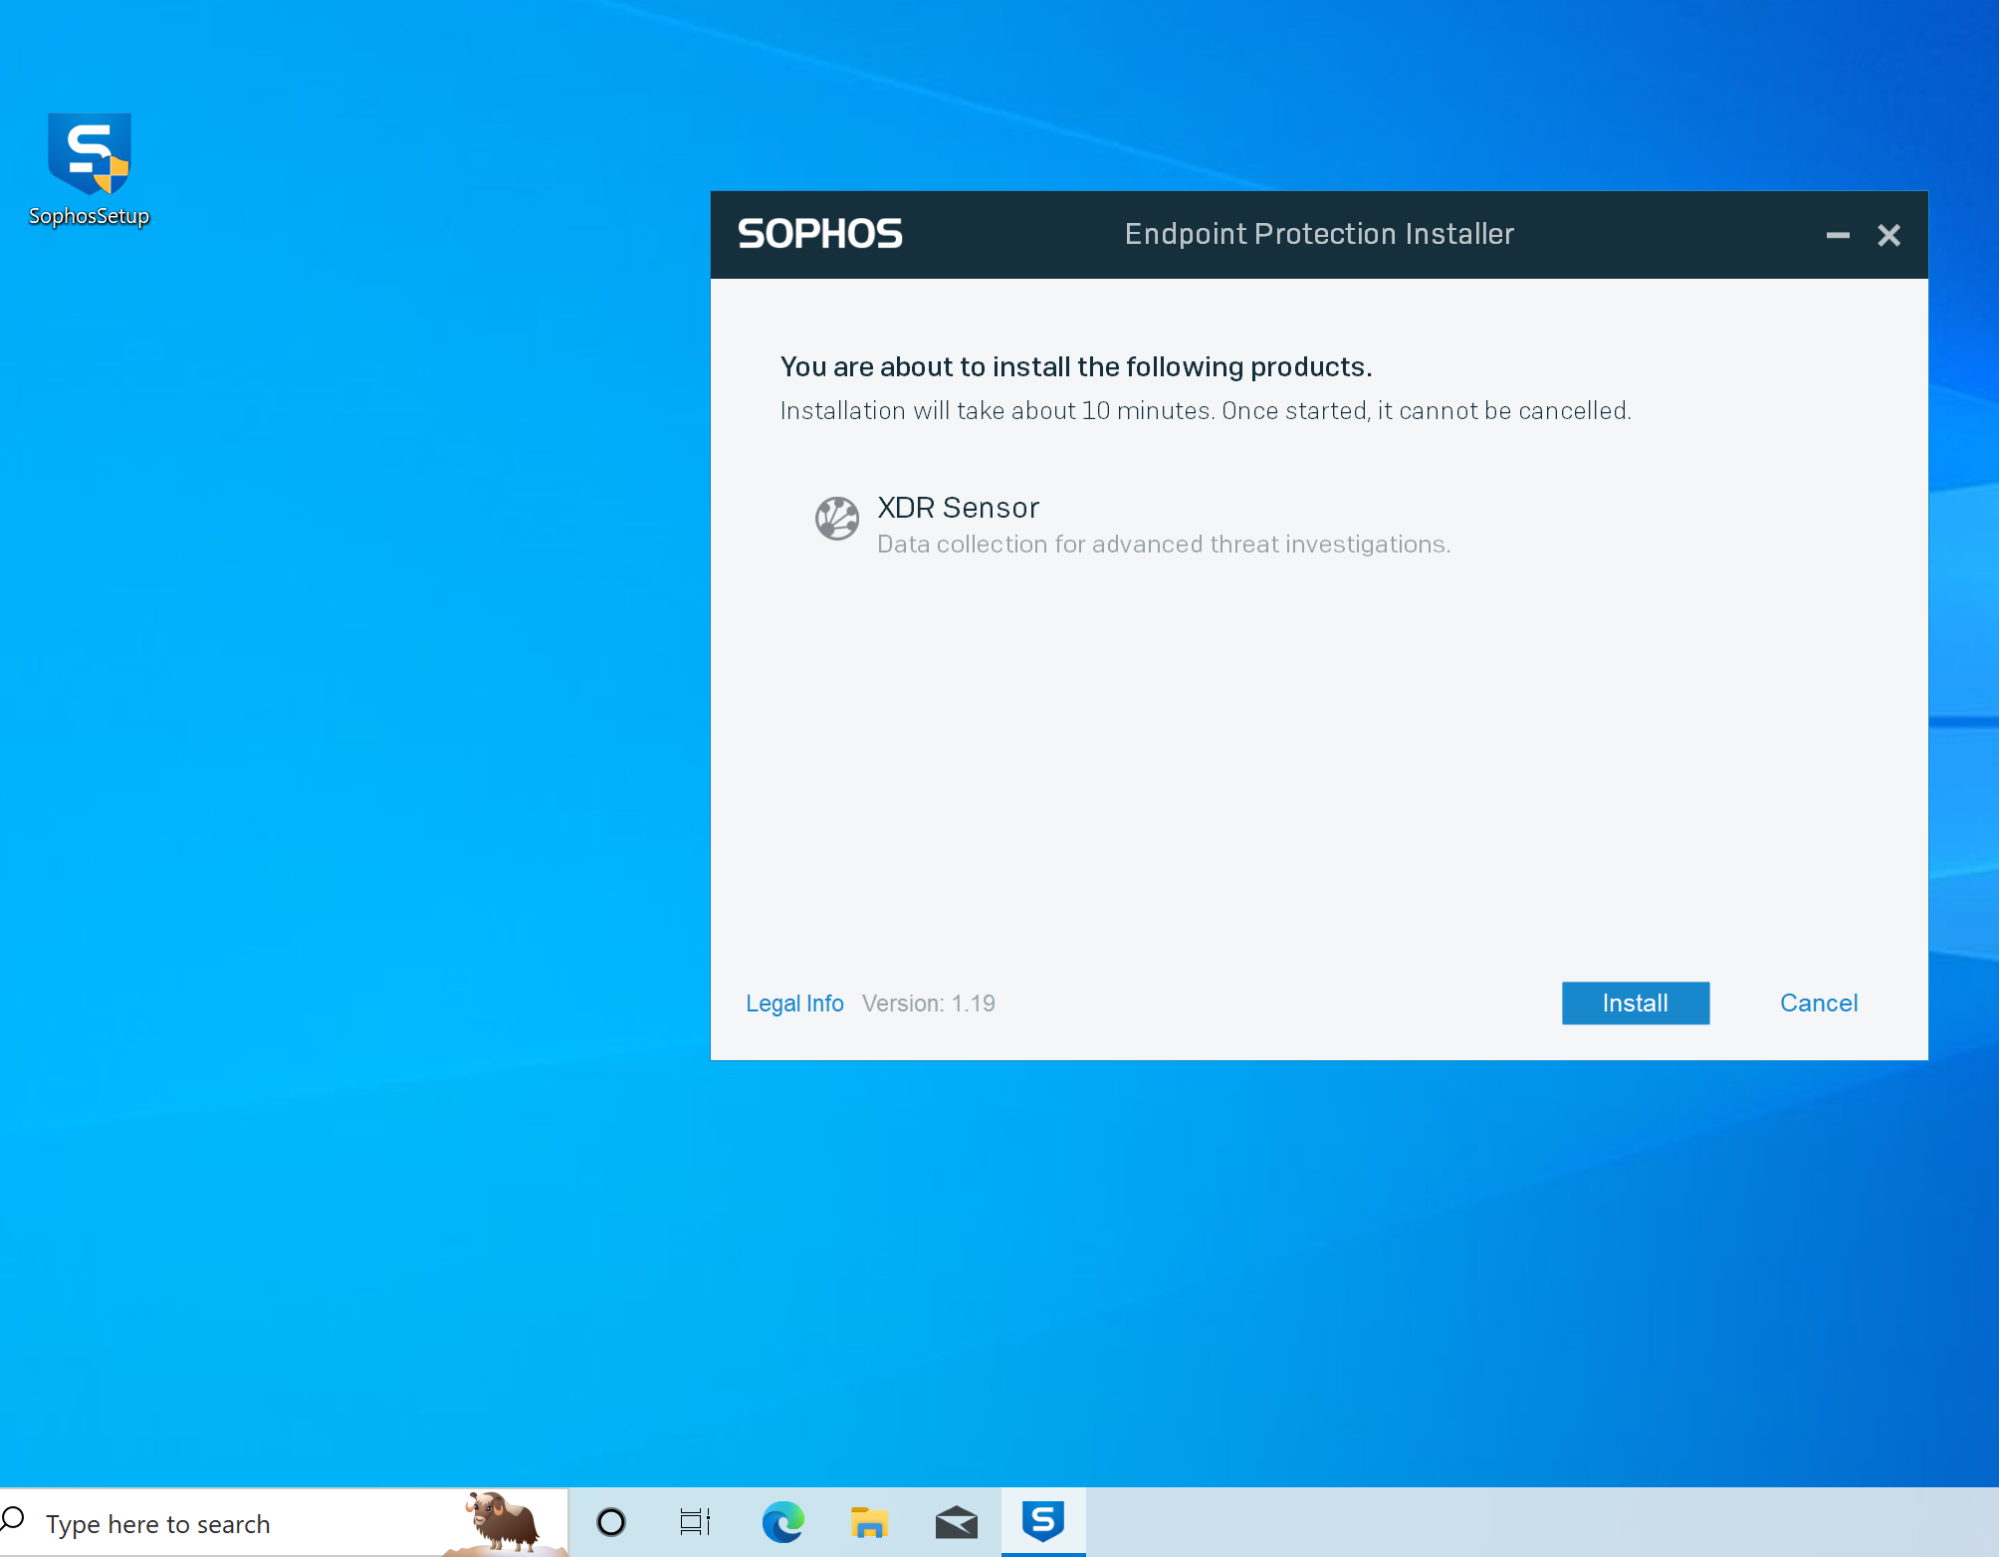Open Microsoft Edge from the taskbar
This screenshot has height=1557, width=1999.
782,1521
